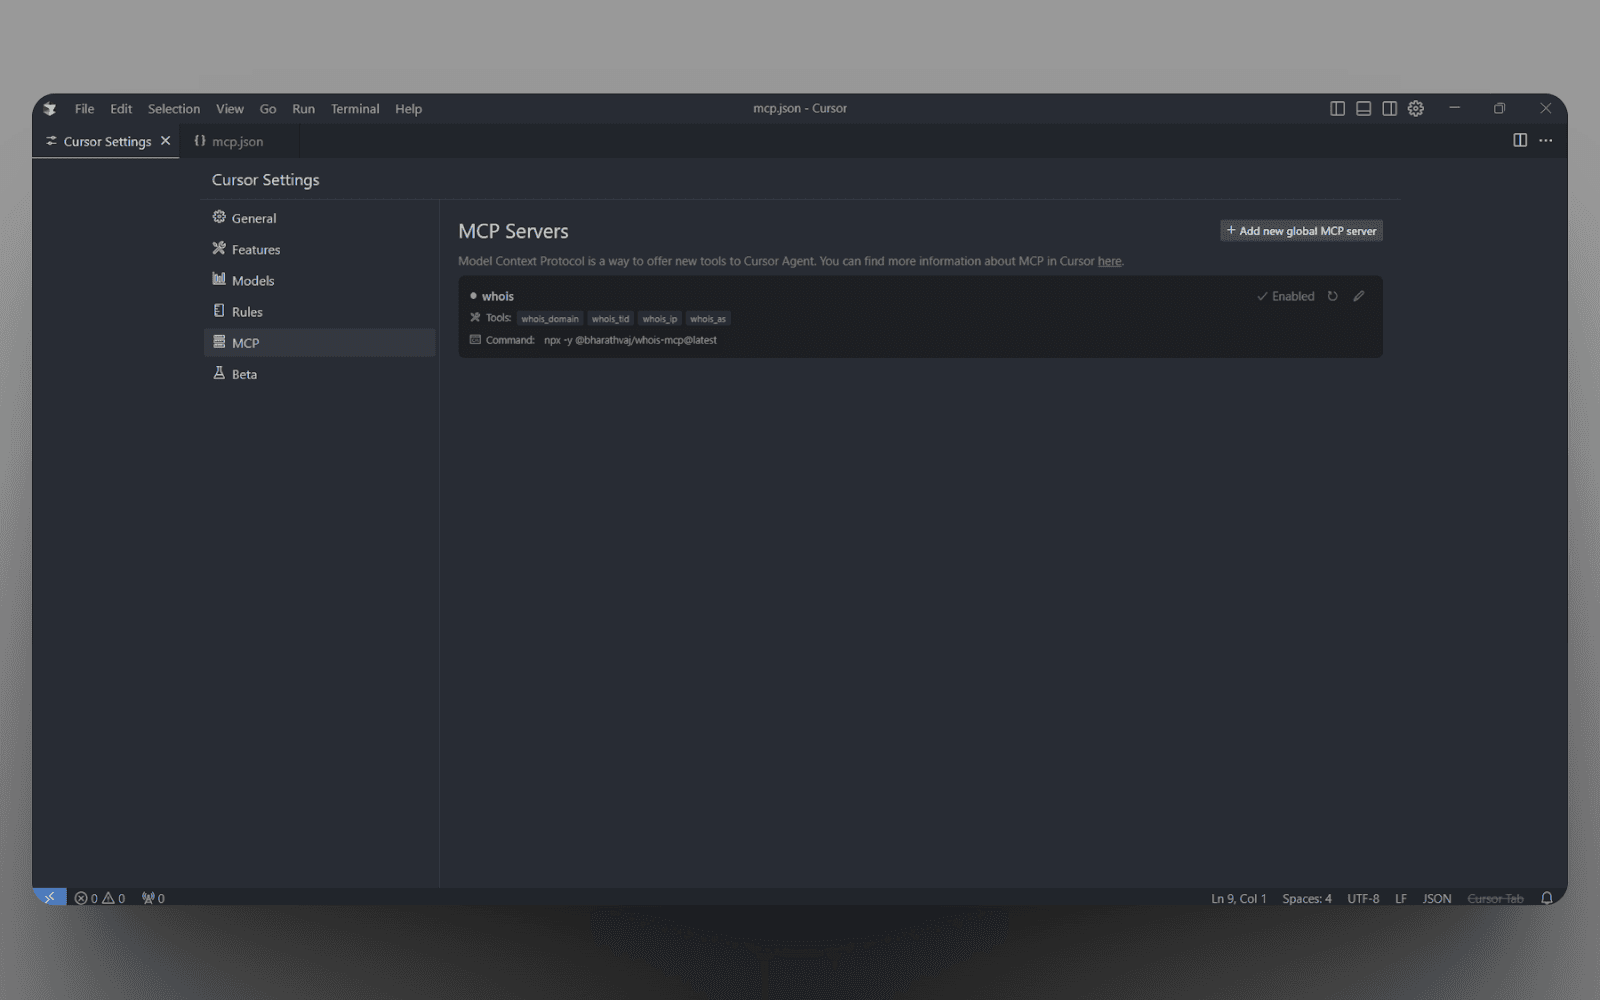Select the MCP settings section
This screenshot has width=1600, height=1000.
319,342
